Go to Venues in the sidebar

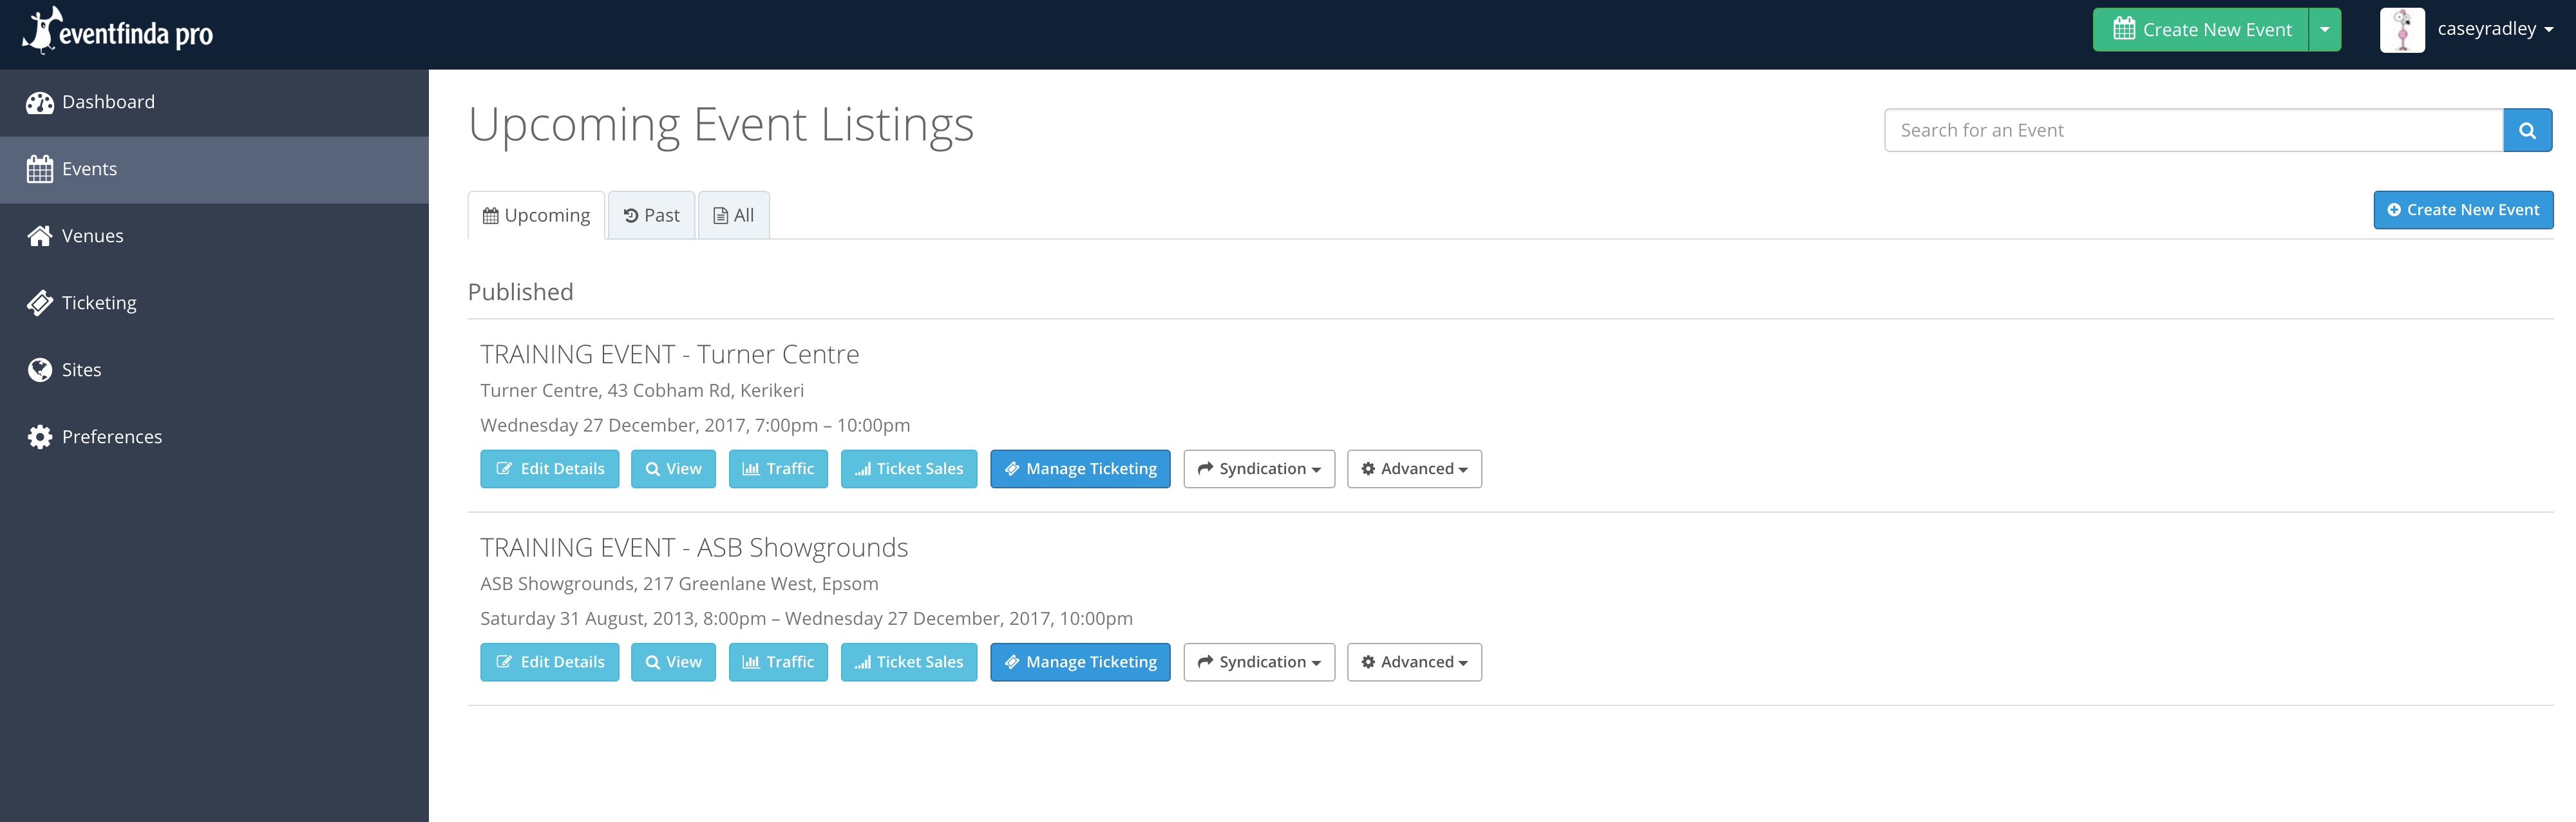coord(214,236)
